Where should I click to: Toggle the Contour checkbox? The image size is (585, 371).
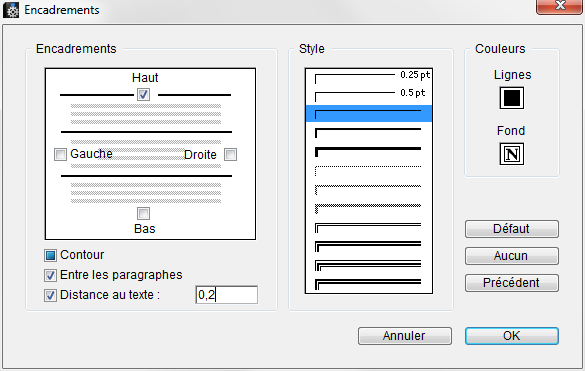tap(50, 255)
